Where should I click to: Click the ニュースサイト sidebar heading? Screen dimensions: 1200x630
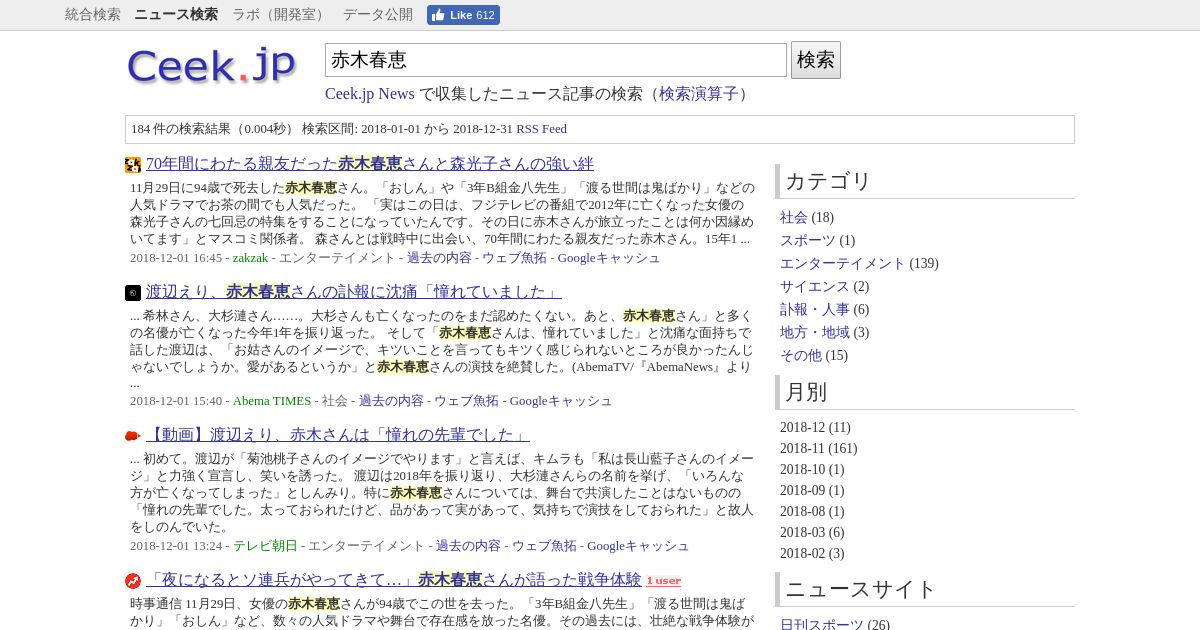[860, 589]
